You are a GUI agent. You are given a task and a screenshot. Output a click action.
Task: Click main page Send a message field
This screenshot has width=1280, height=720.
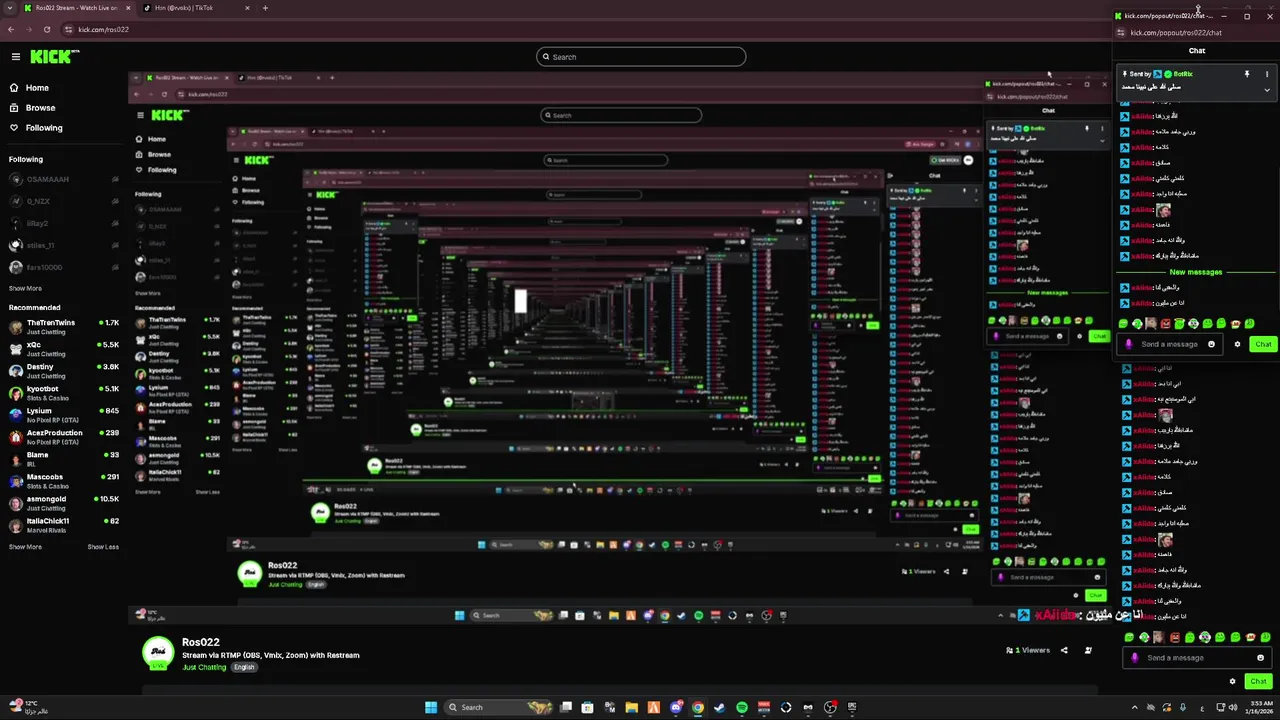pos(1196,658)
